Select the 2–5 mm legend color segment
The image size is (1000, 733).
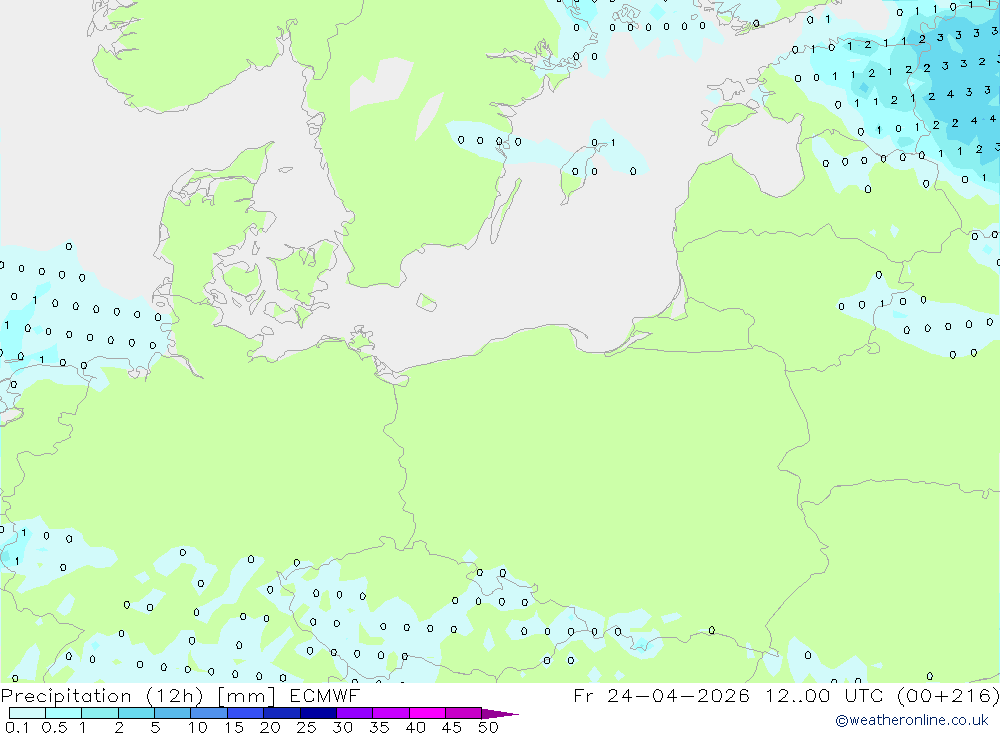(x=136, y=713)
